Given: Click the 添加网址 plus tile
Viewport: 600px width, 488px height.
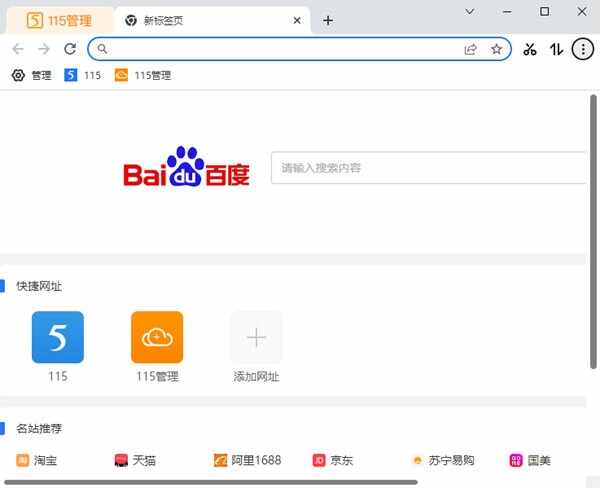Looking at the screenshot, I should [x=256, y=337].
